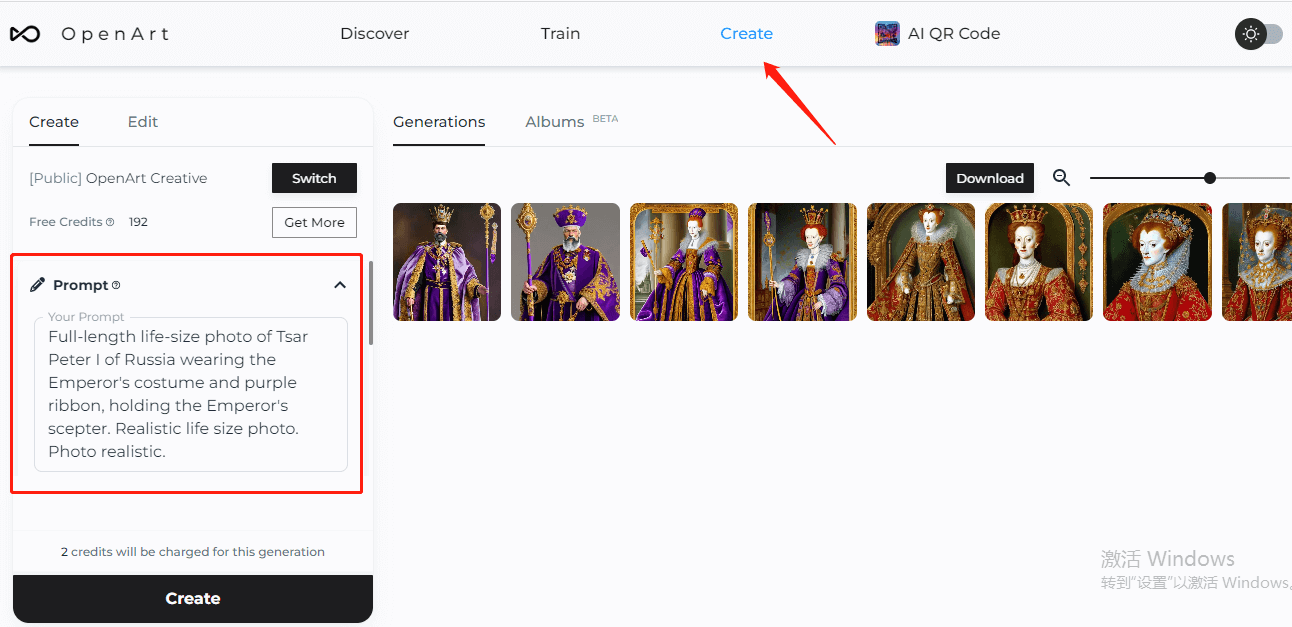Open the sixth thumbnail, crowned queen in red dress
The image size is (1292, 627).
[x=1039, y=262]
